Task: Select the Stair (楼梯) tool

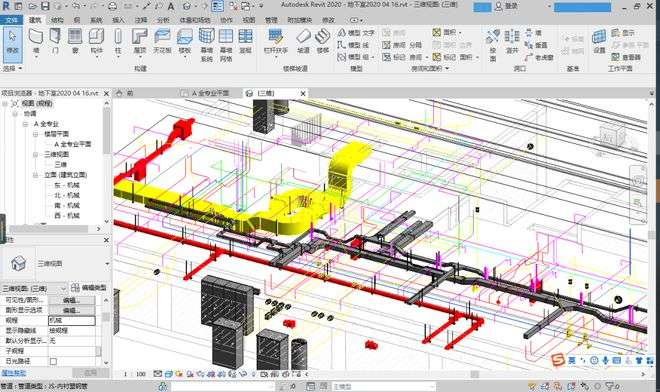Action: coord(323,41)
